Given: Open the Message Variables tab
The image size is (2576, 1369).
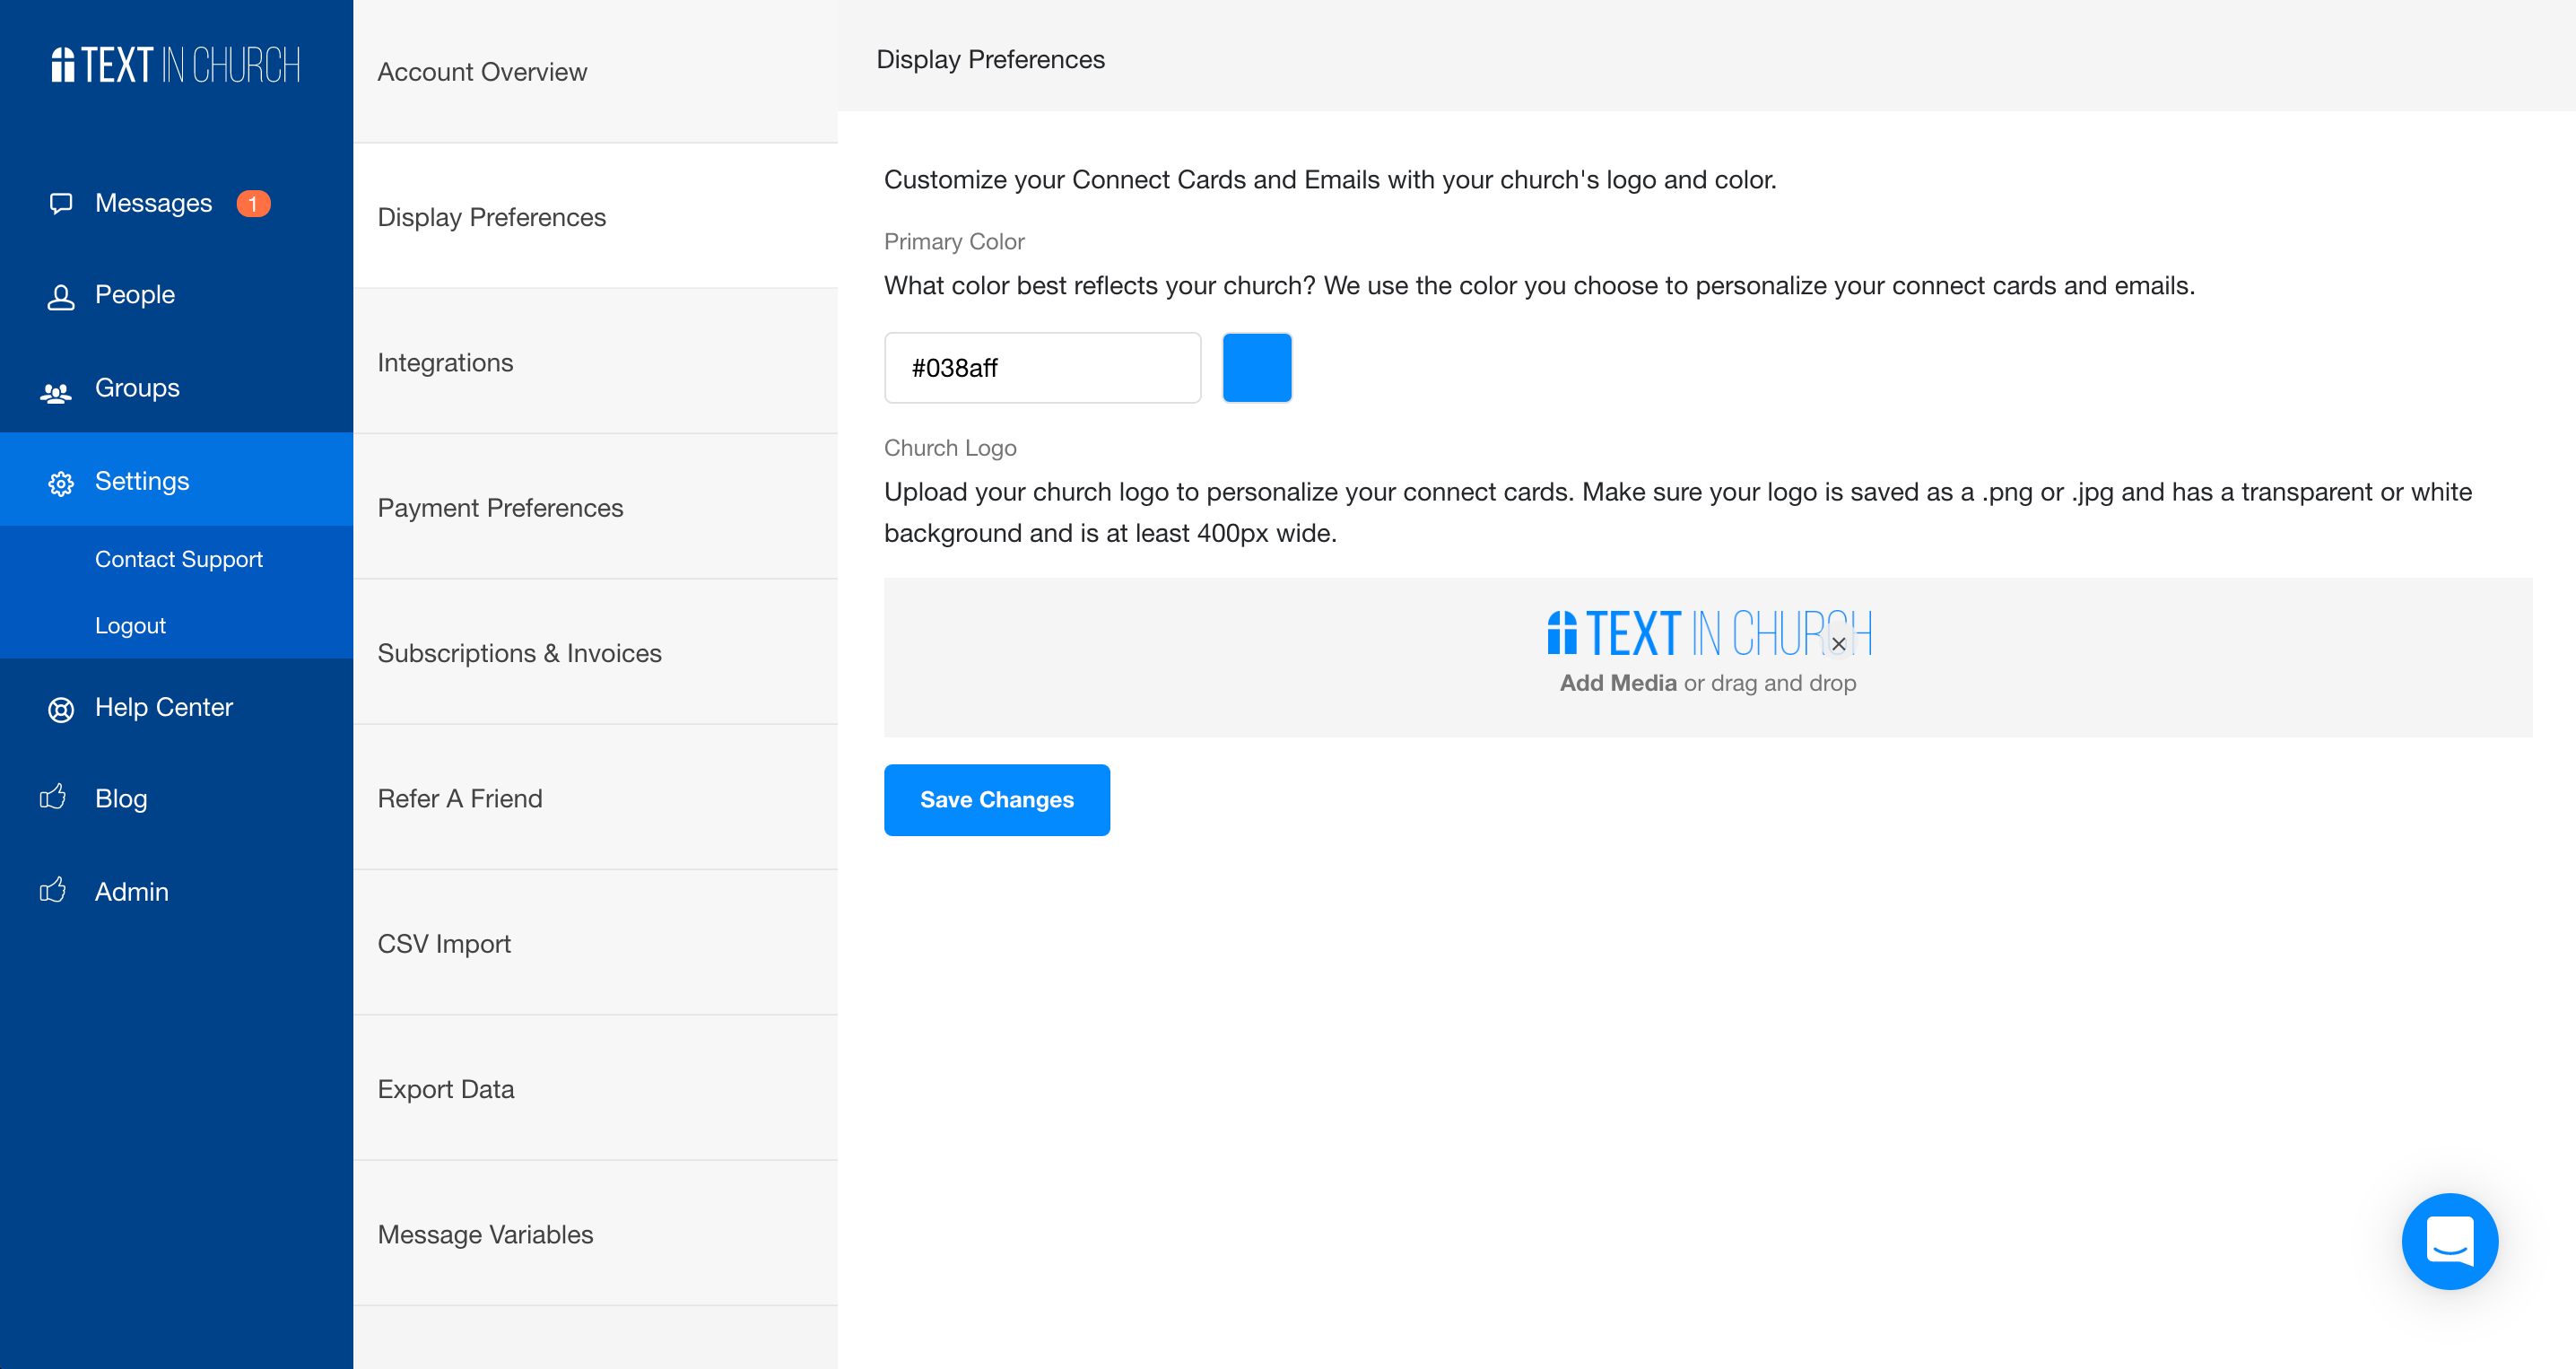Looking at the screenshot, I should click(x=595, y=1233).
